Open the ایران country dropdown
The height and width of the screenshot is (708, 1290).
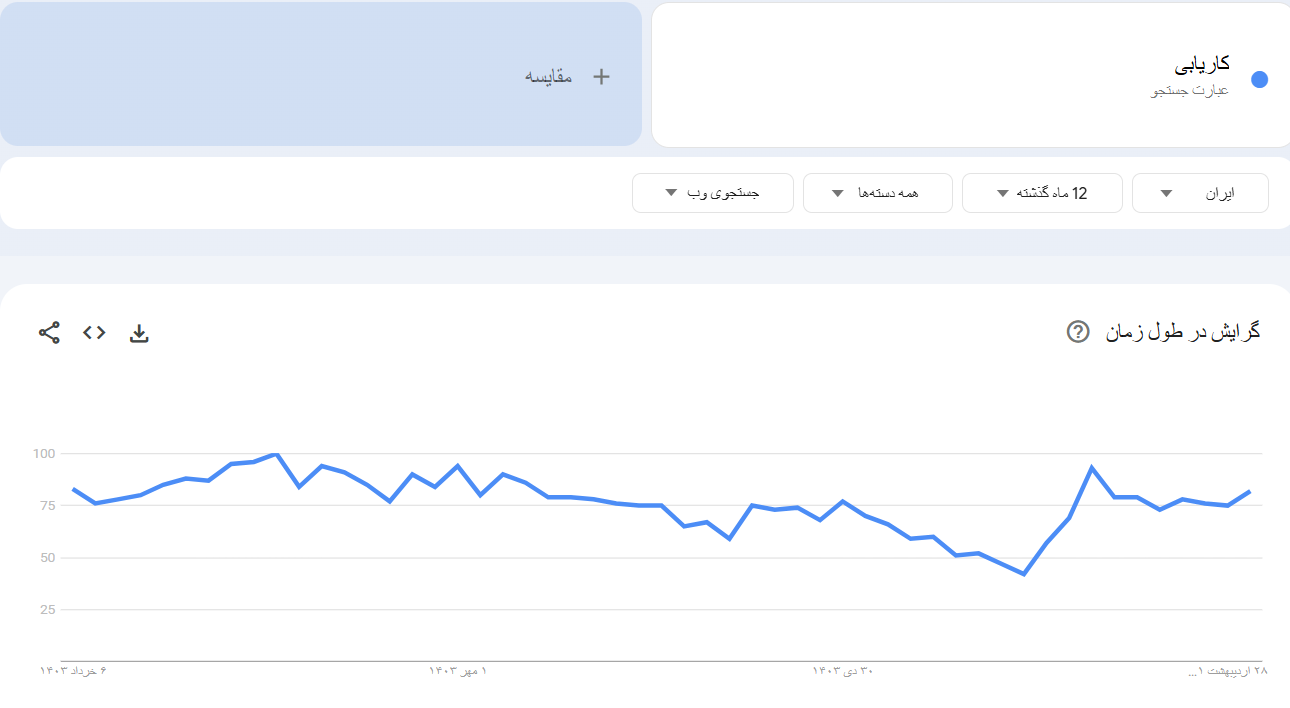(x=1200, y=193)
